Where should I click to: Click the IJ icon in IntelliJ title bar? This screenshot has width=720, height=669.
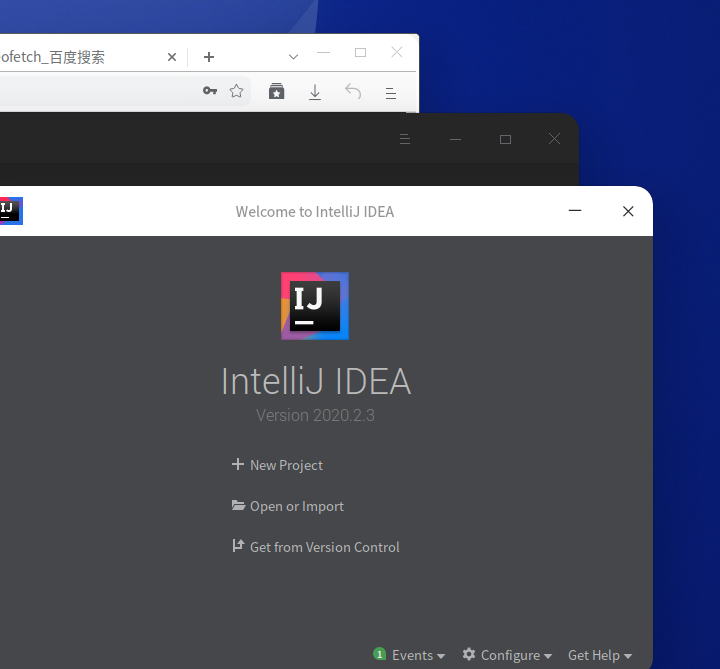pyautogui.click(x=11, y=211)
